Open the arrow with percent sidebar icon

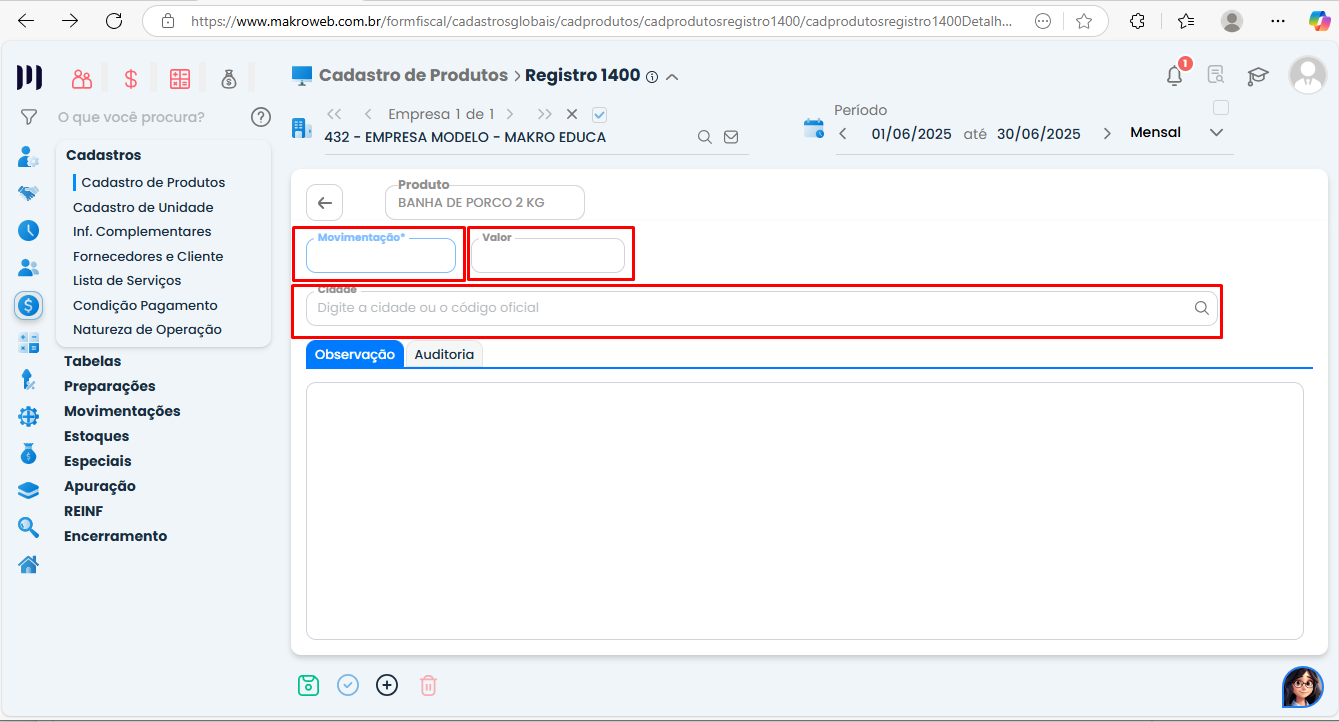29,380
